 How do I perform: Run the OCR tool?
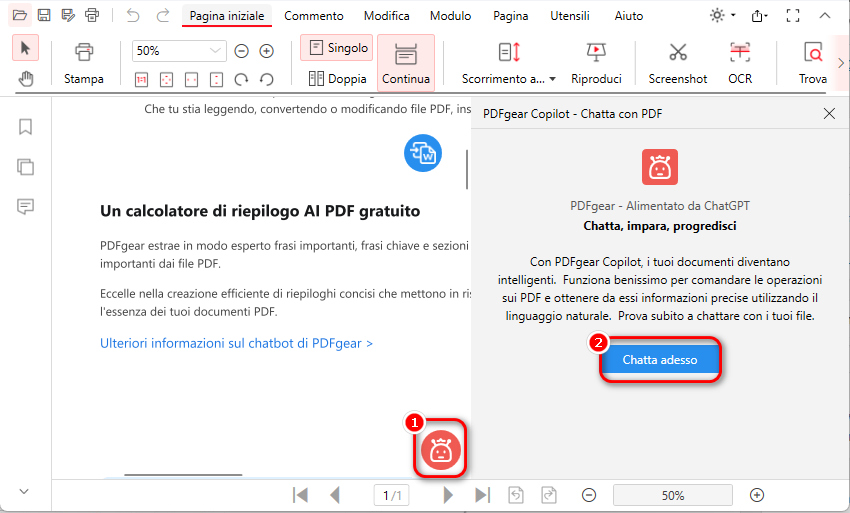740,63
